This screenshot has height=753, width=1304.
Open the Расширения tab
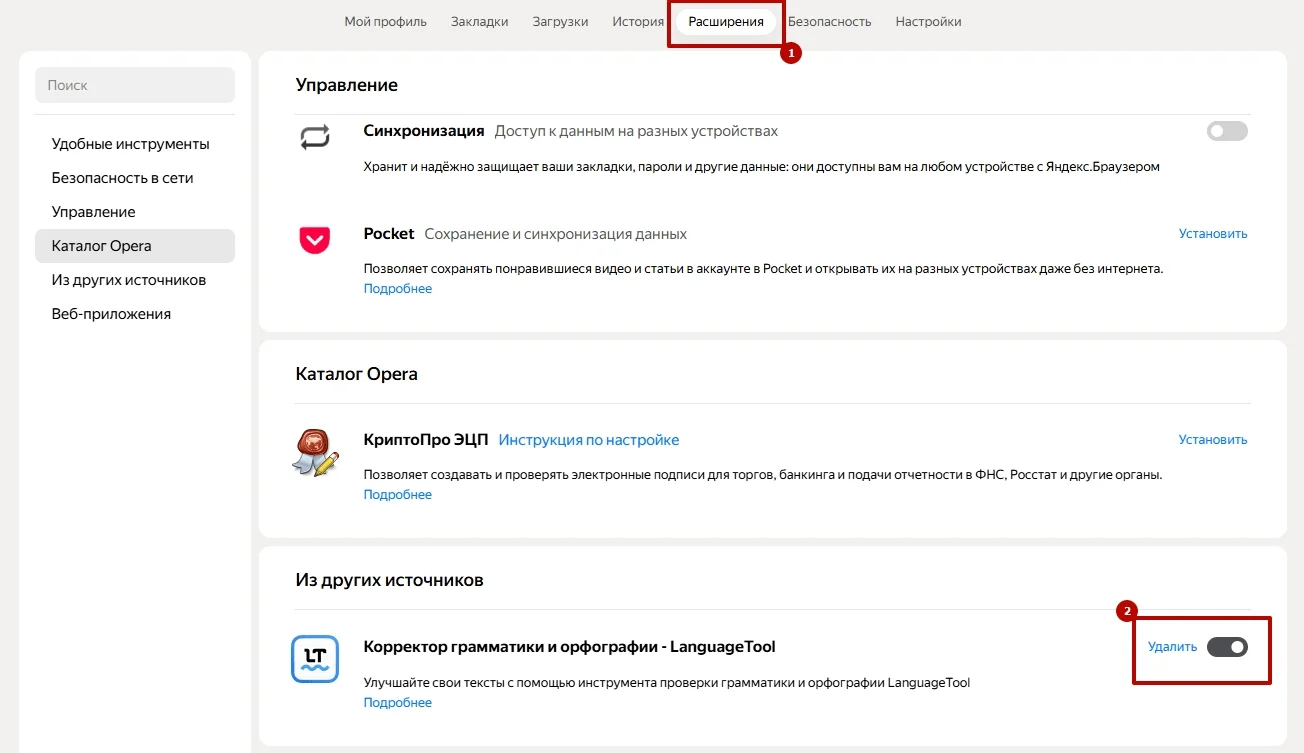[x=726, y=22]
